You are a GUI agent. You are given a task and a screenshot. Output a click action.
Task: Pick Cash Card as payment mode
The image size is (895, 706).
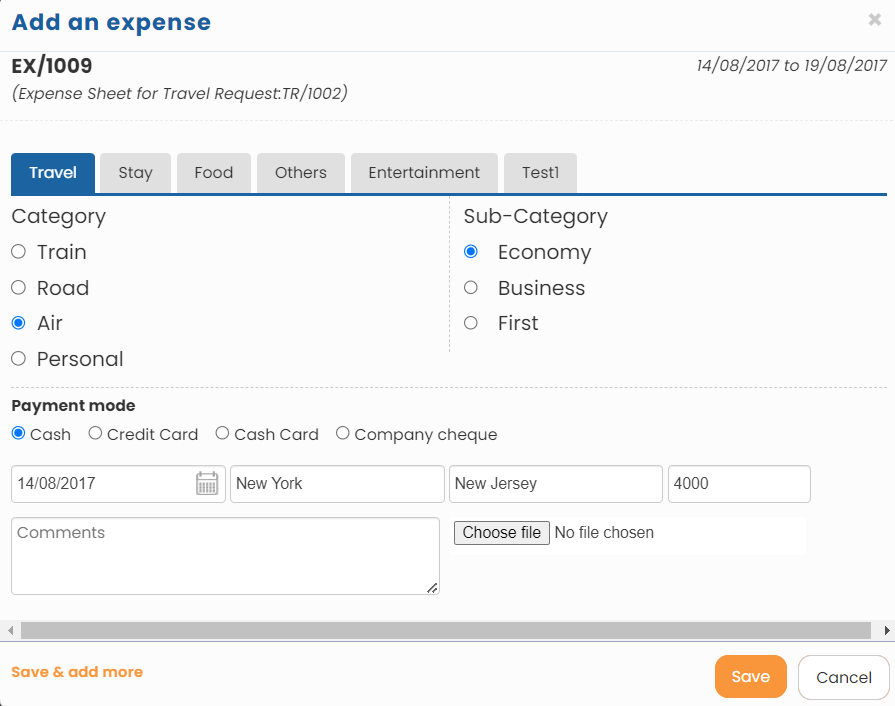tap(221, 433)
